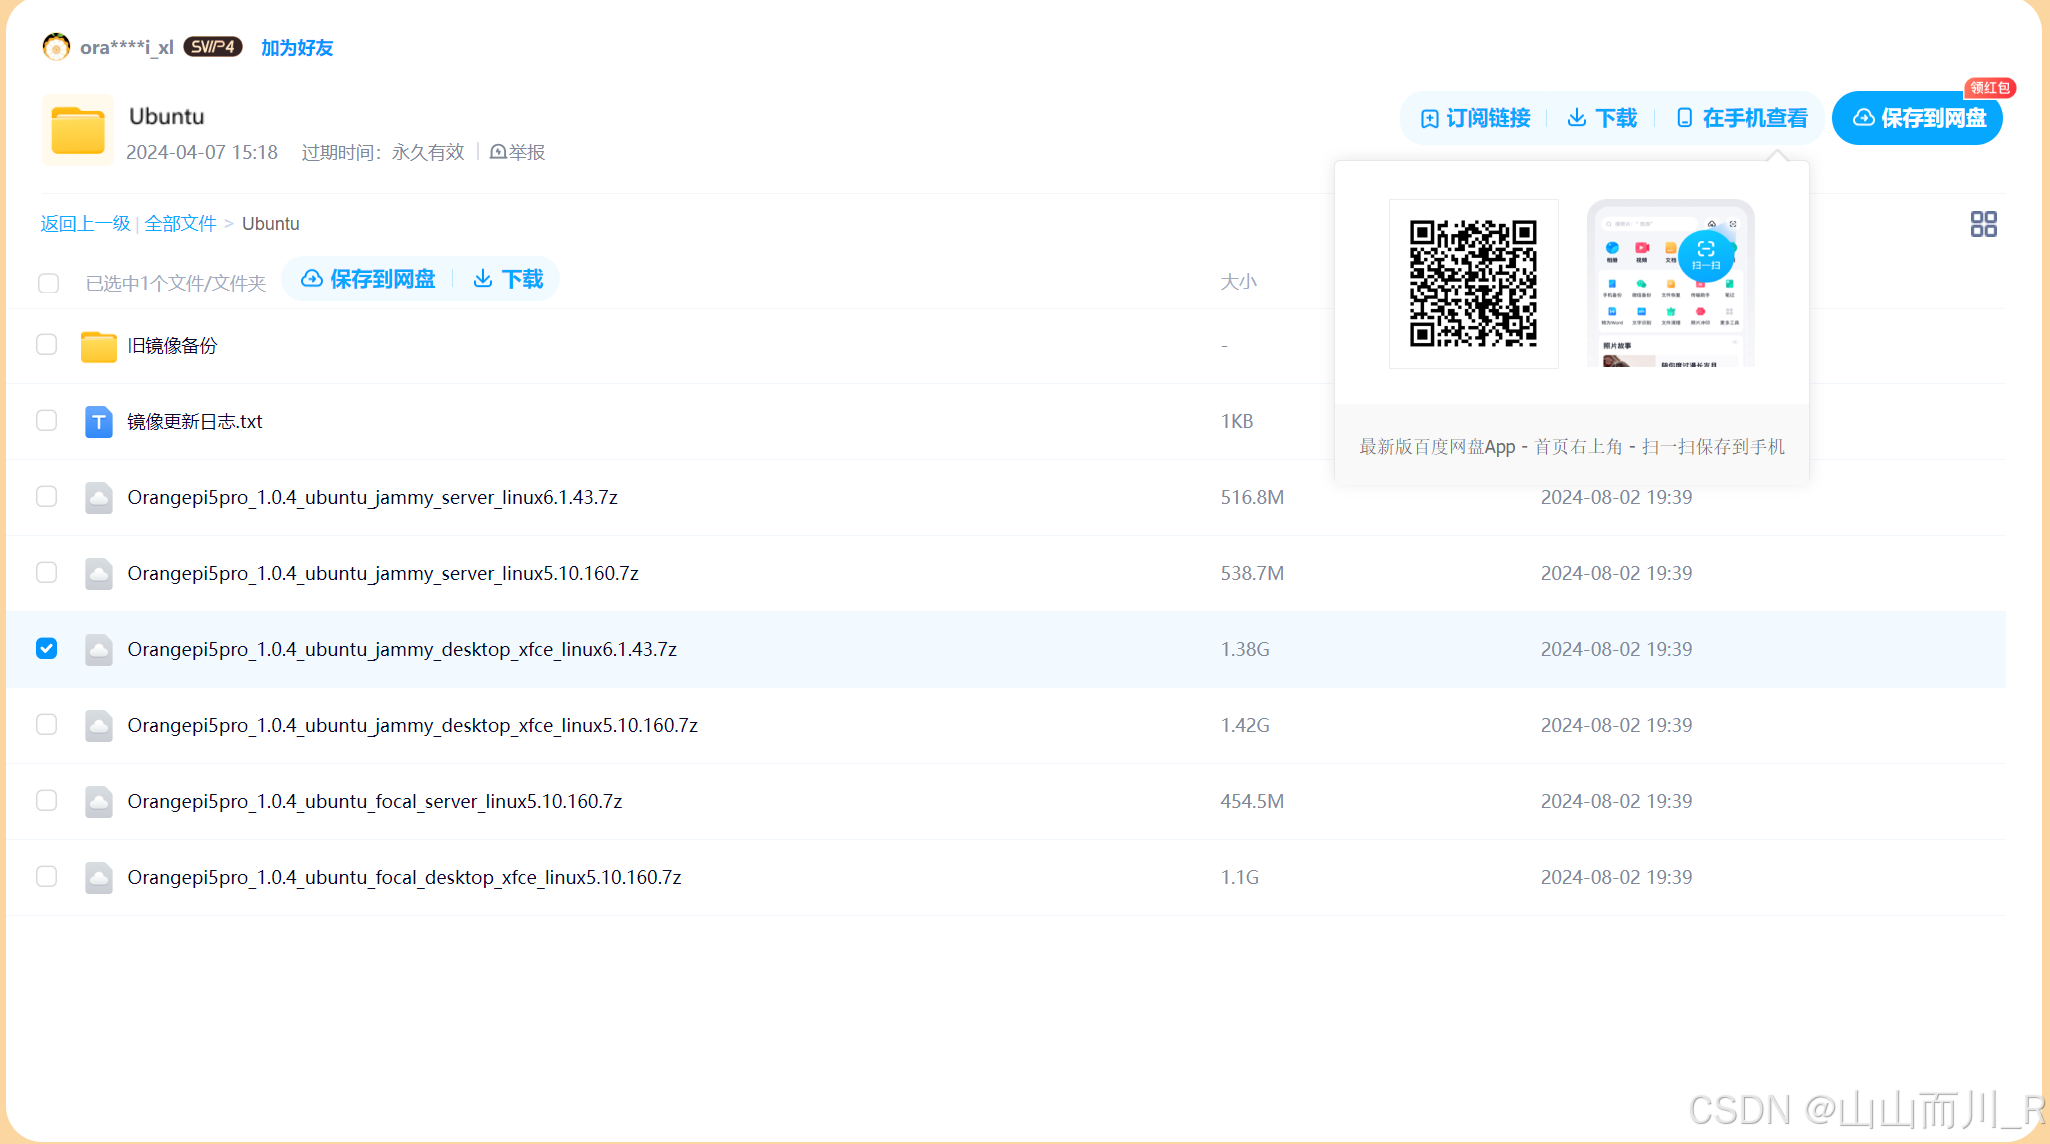Click top 下载 download button
The image size is (2050, 1144).
[1602, 118]
